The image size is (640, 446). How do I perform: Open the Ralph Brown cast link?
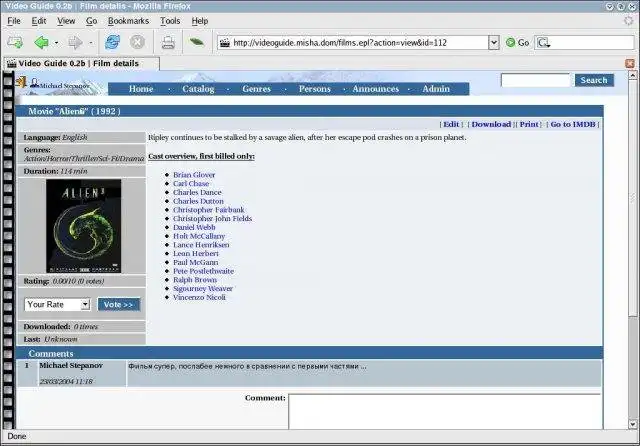(x=195, y=280)
